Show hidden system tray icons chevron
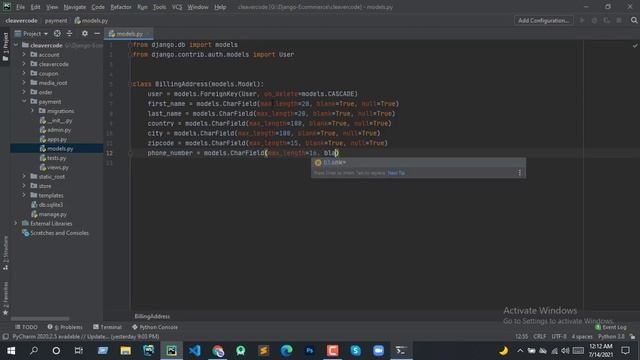This screenshot has height=360, width=640. (520, 351)
